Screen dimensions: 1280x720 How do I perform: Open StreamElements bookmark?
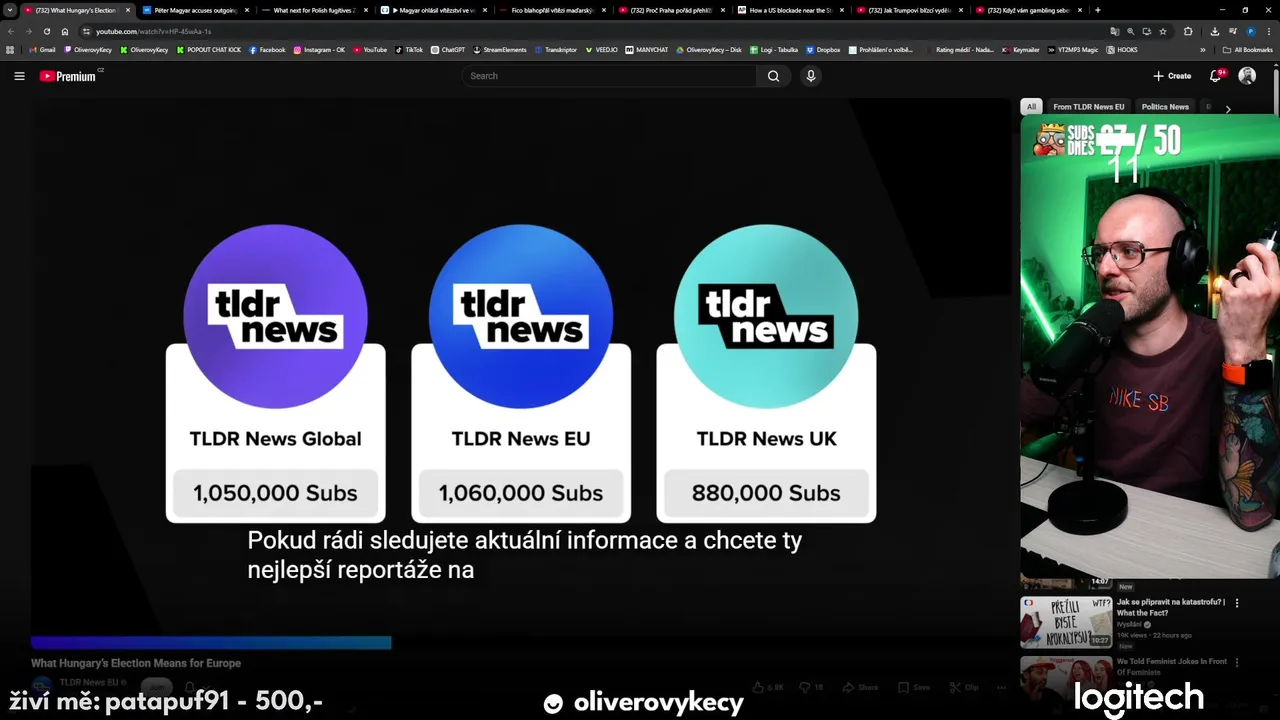(x=500, y=49)
